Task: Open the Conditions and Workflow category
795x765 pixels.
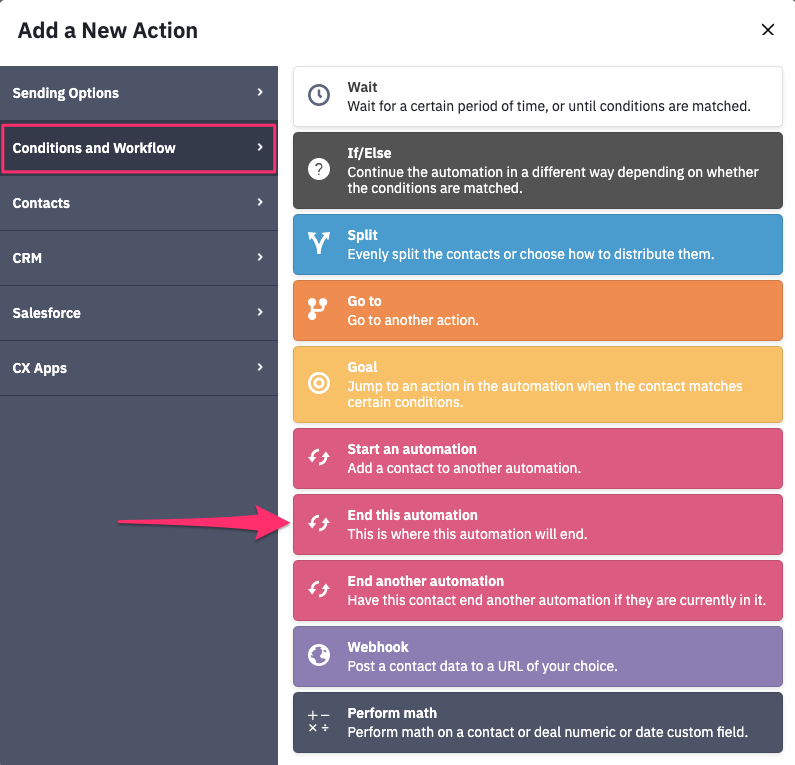Action: pos(138,148)
